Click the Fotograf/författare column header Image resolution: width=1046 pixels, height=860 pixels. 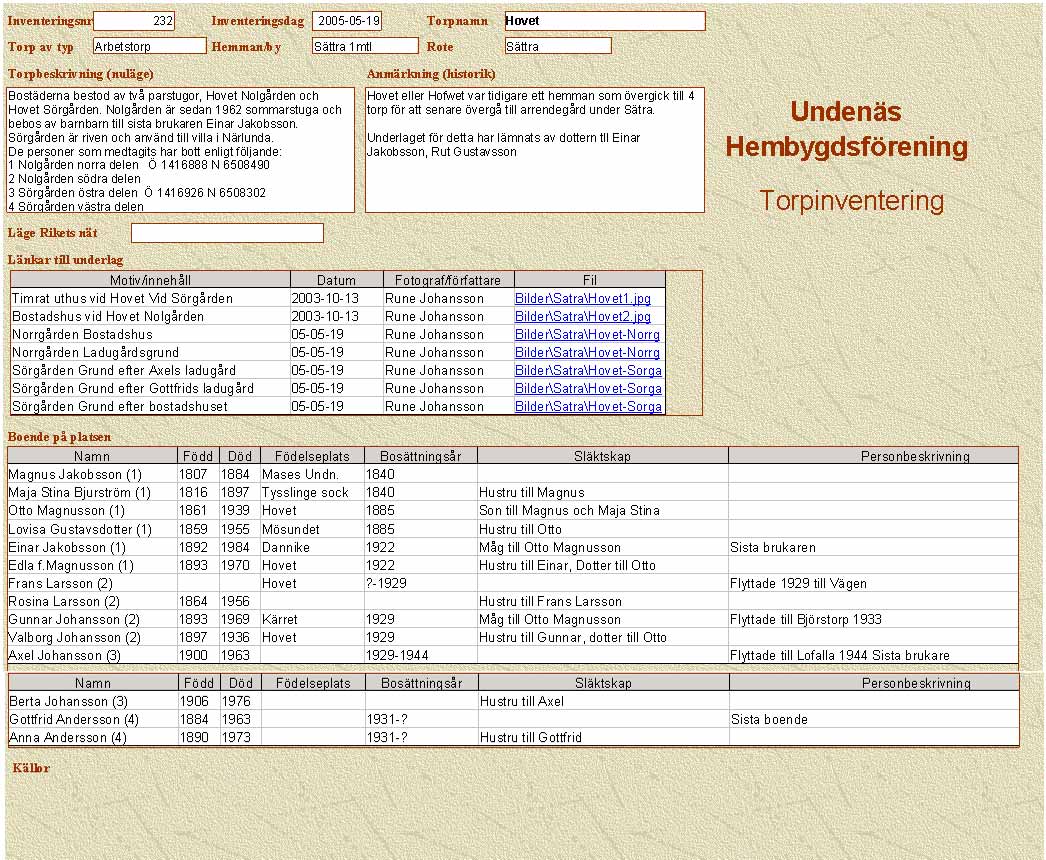tap(448, 280)
